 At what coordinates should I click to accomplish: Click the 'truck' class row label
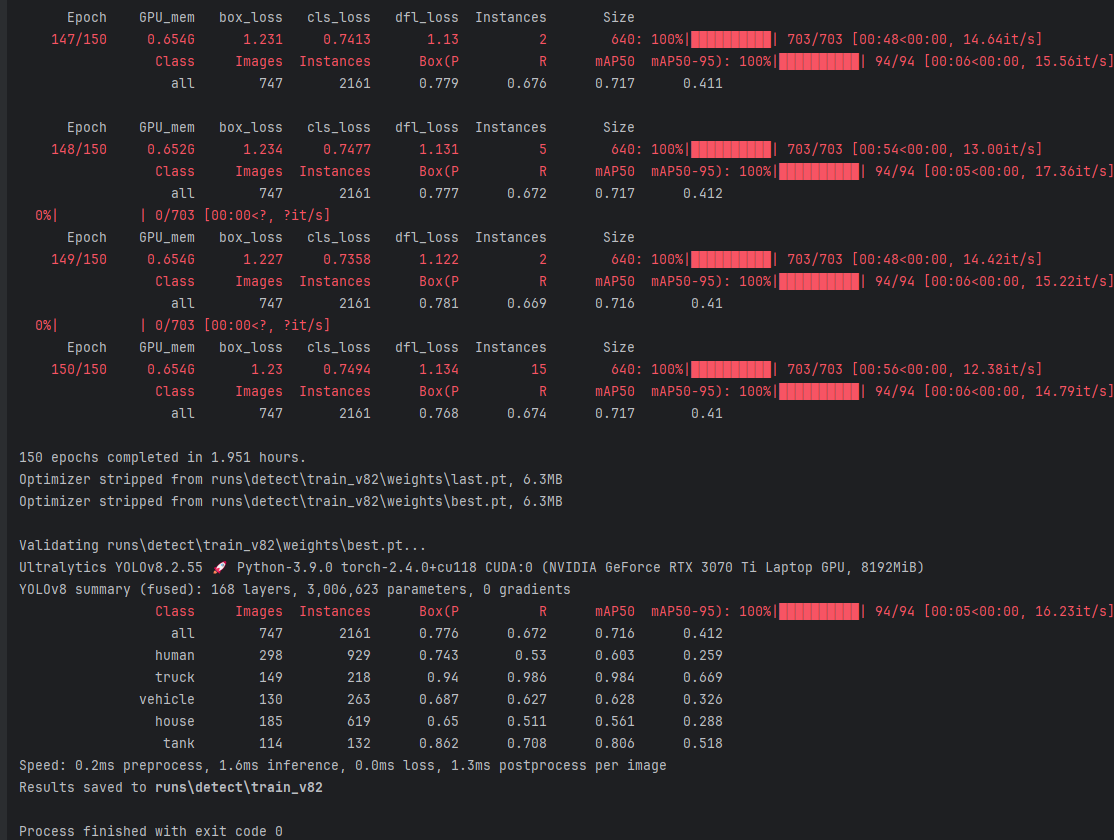(175, 677)
